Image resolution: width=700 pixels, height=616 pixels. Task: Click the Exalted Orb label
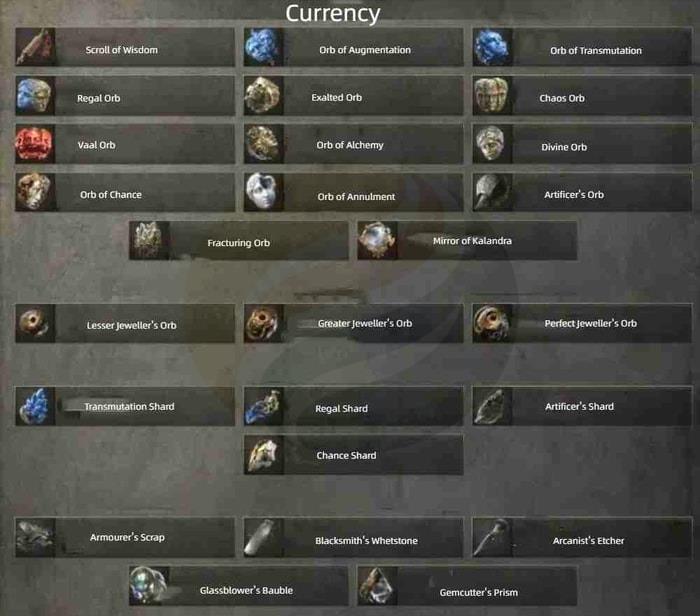click(337, 97)
